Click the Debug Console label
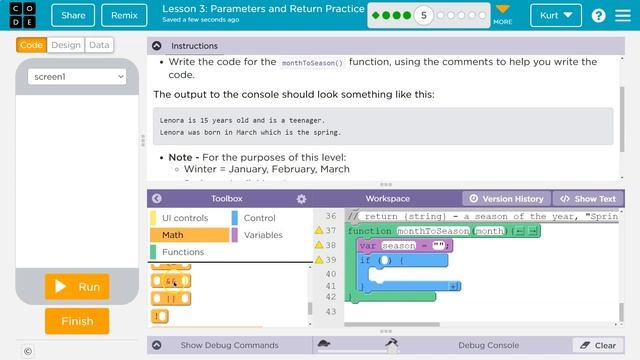 (489, 345)
